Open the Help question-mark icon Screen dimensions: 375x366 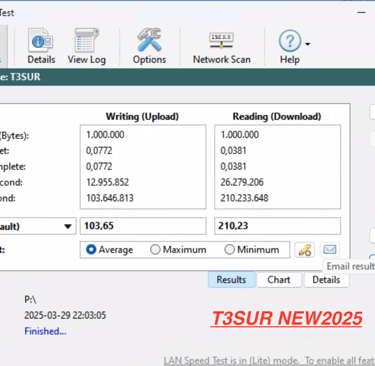(289, 41)
